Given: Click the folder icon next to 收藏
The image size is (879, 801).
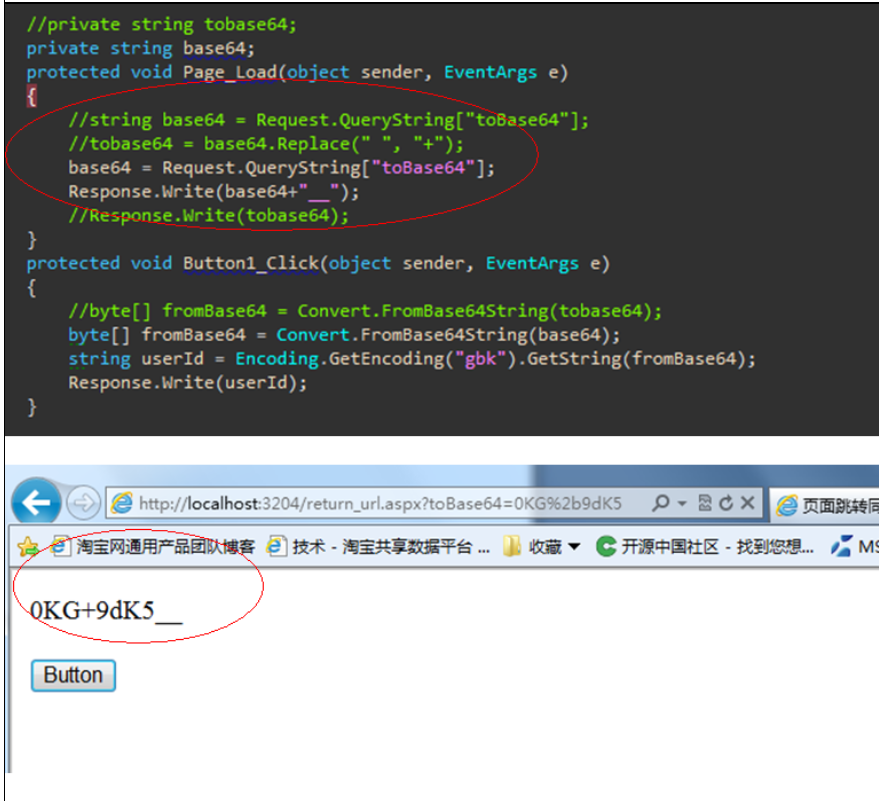Looking at the screenshot, I should tap(512, 547).
